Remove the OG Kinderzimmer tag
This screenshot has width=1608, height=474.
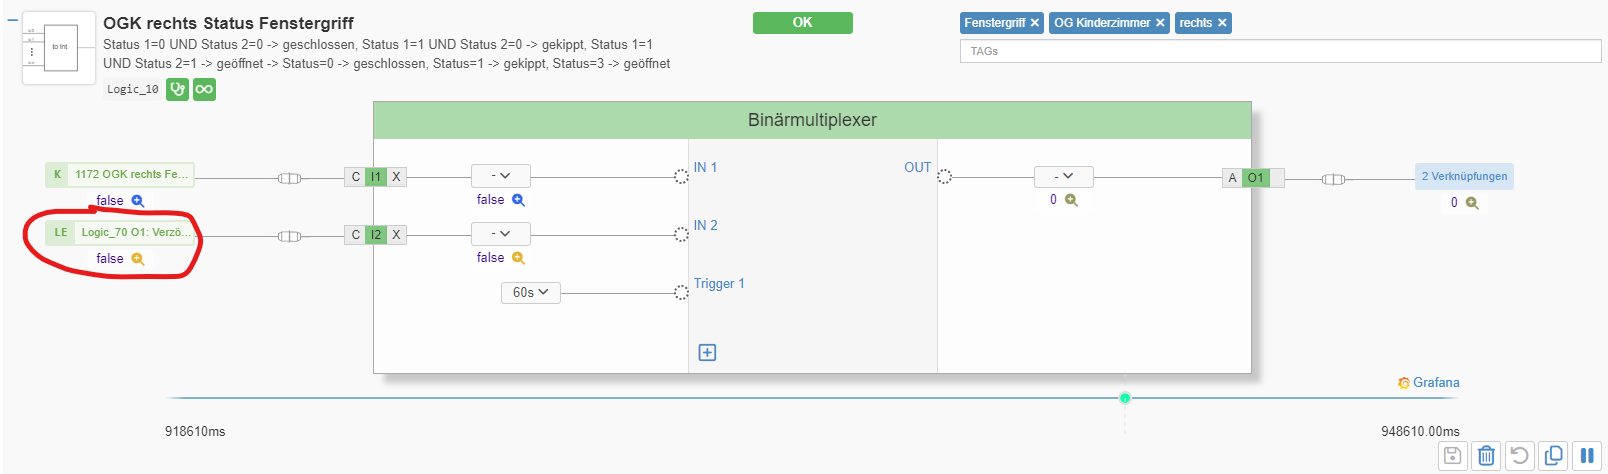click(x=1160, y=23)
